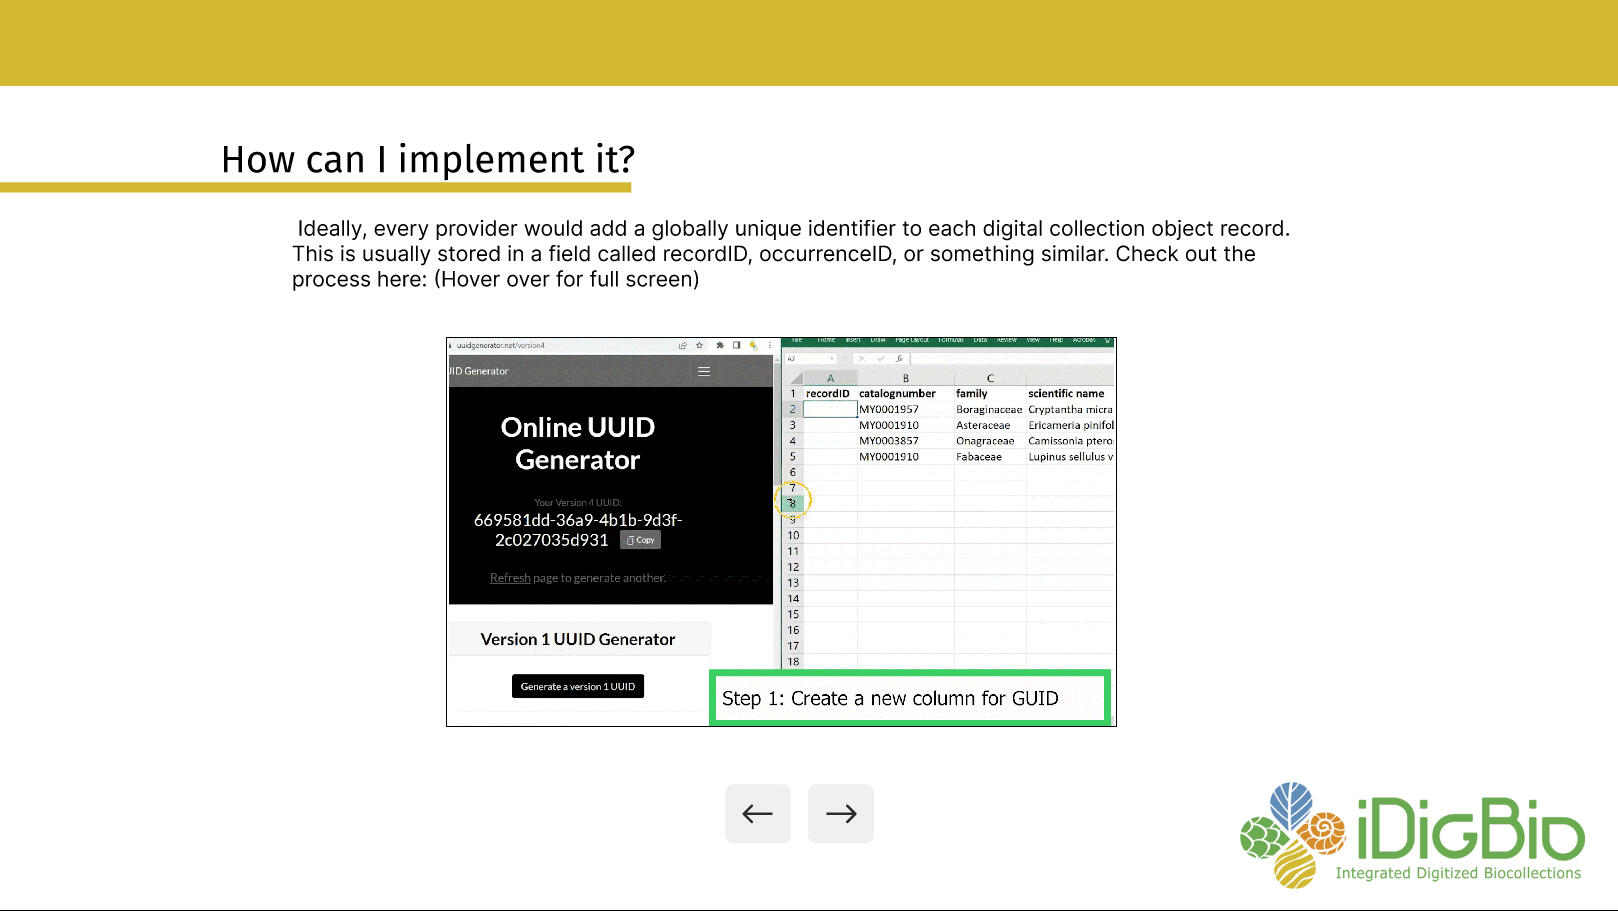Image resolution: width=1618 pixels, height=911 pixels.
Task: Copy the generated Version 4 UUID
Action: click(640, 540)
